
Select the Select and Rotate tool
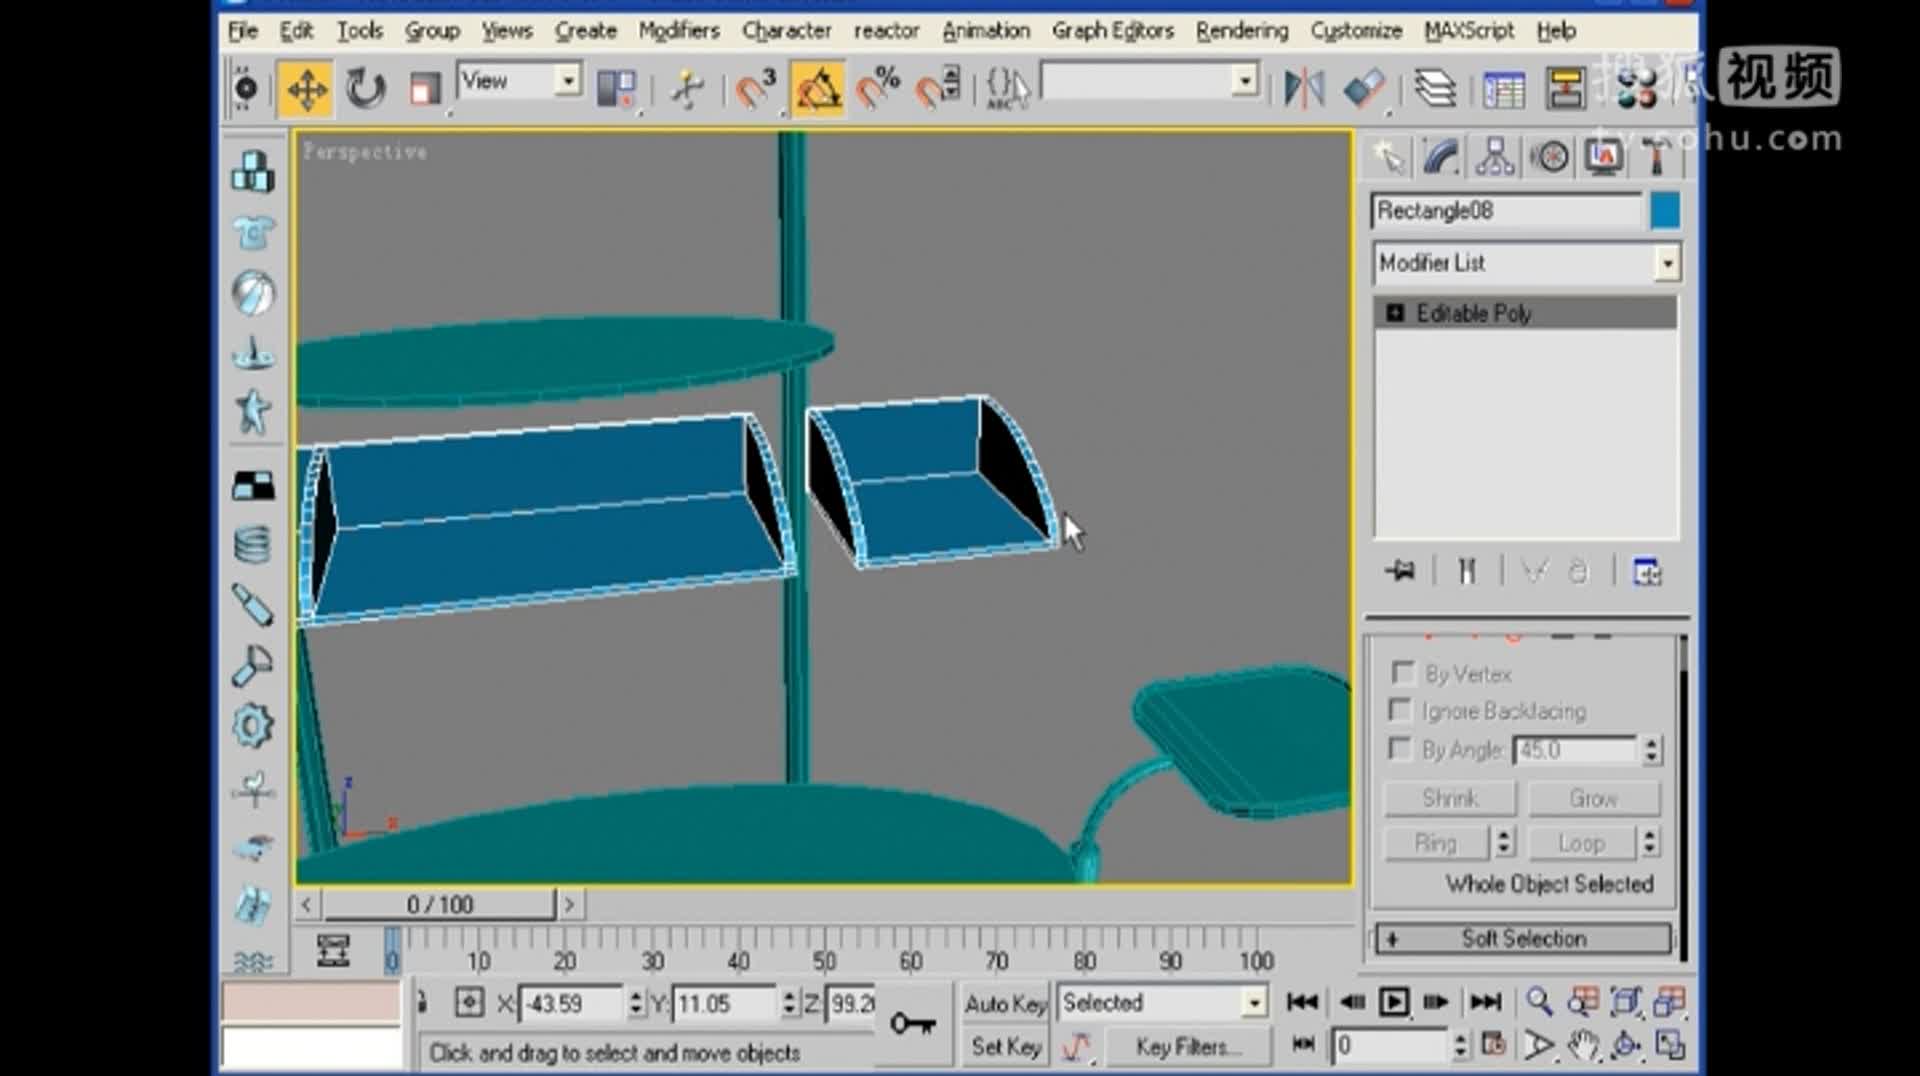pos(364,88)
